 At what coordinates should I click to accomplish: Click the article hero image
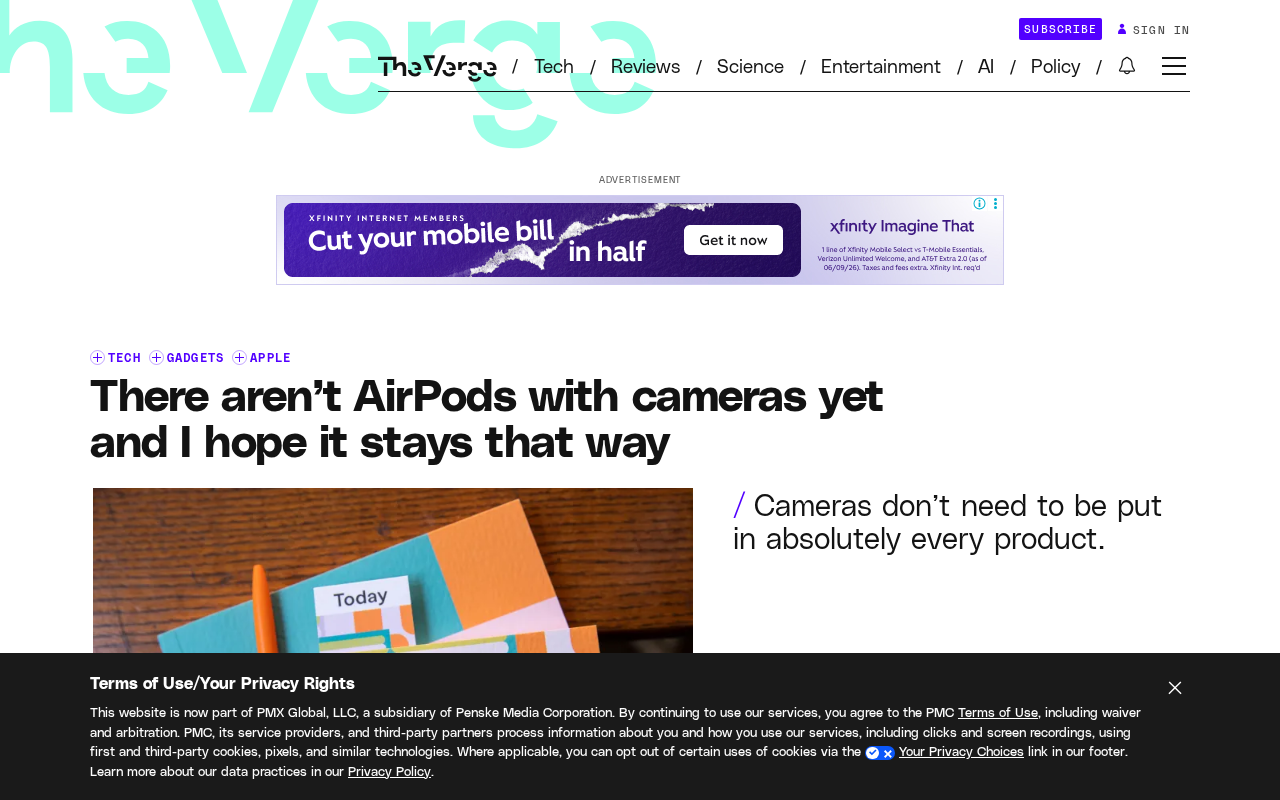393,570
